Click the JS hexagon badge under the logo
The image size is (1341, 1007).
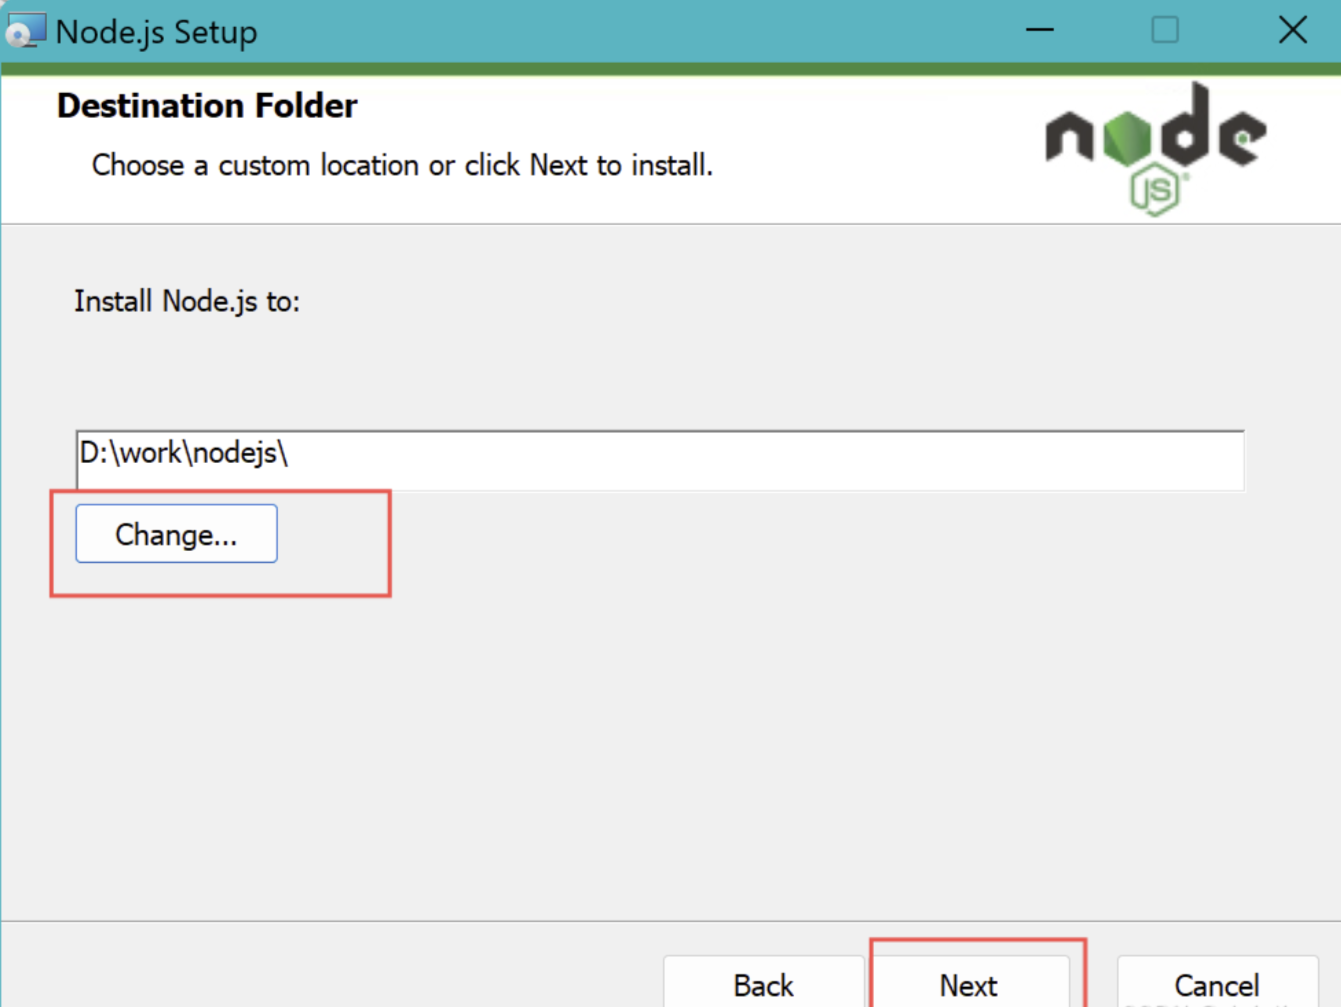[1156, 189]
